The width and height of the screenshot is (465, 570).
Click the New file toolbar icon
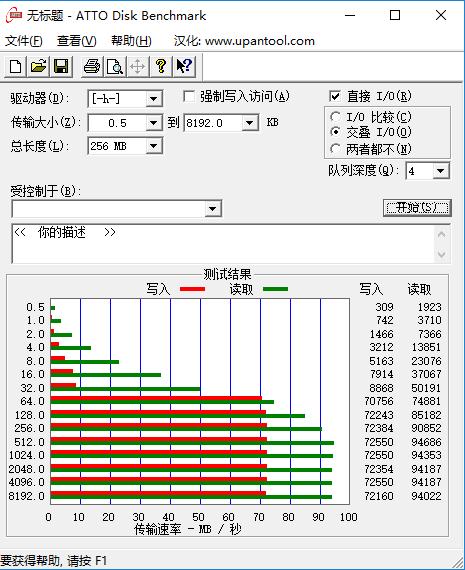[x=15, y=67]
